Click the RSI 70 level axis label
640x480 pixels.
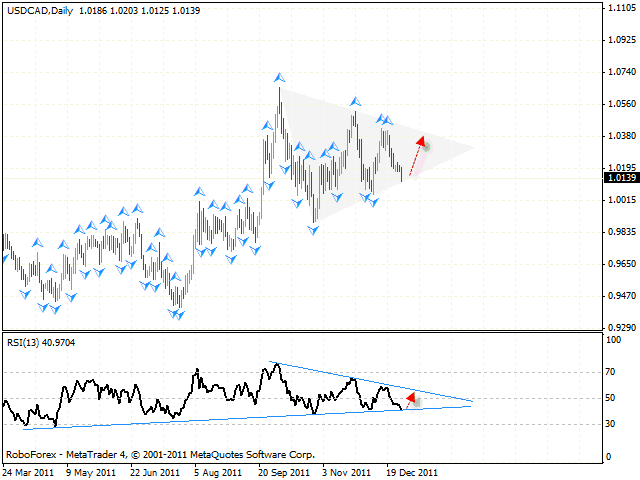(611, 371)
